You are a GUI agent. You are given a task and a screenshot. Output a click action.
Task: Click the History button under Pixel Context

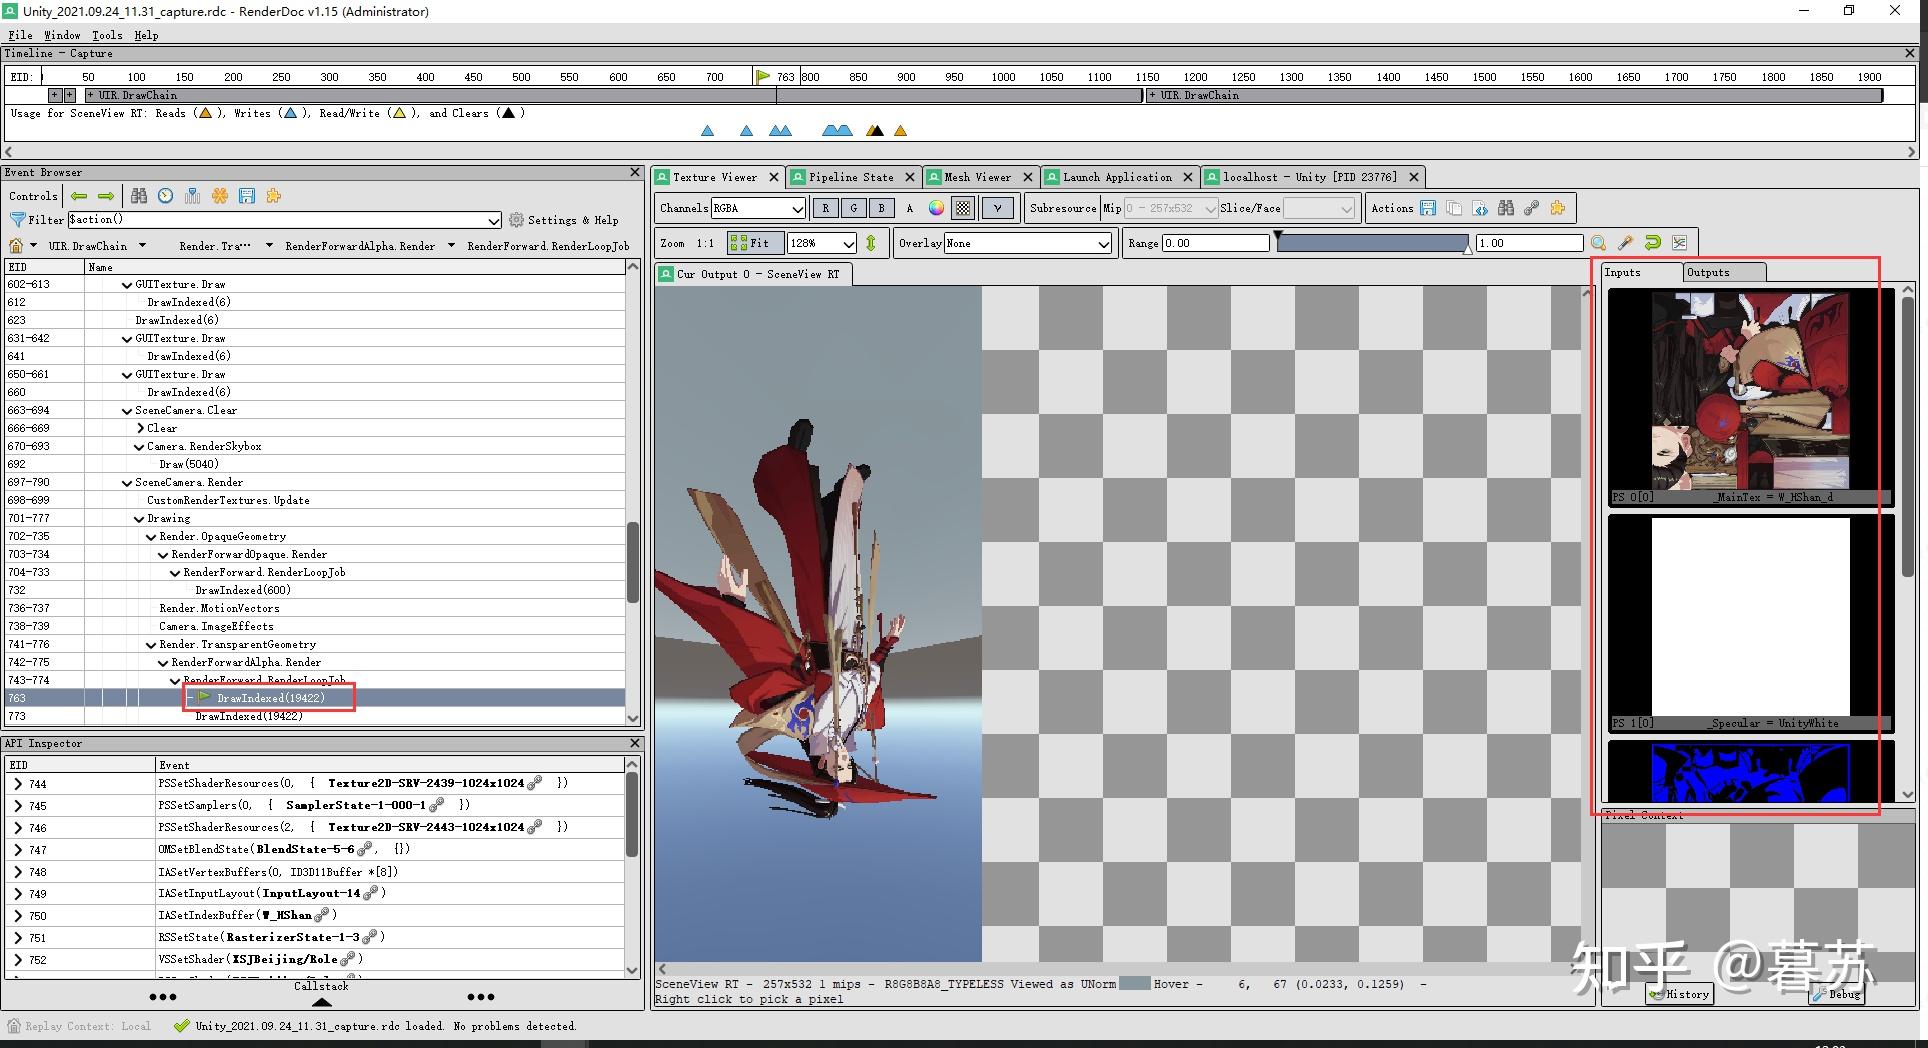click(x=1680, y=994)
